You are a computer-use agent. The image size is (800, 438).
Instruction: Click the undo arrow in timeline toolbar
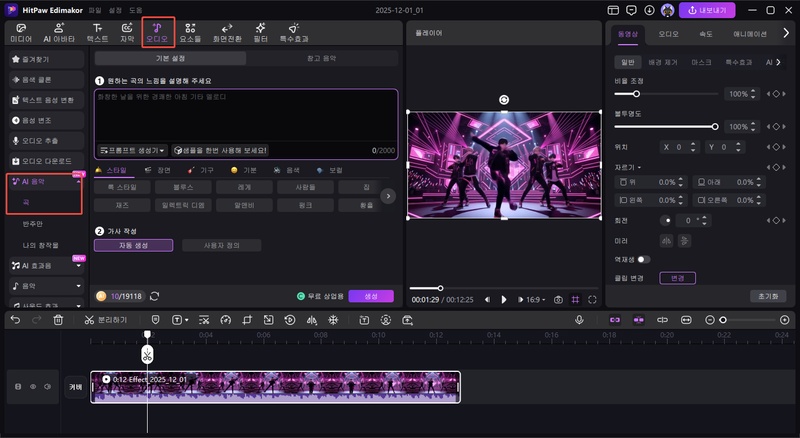pyautogui.click(x=15, y=320)
